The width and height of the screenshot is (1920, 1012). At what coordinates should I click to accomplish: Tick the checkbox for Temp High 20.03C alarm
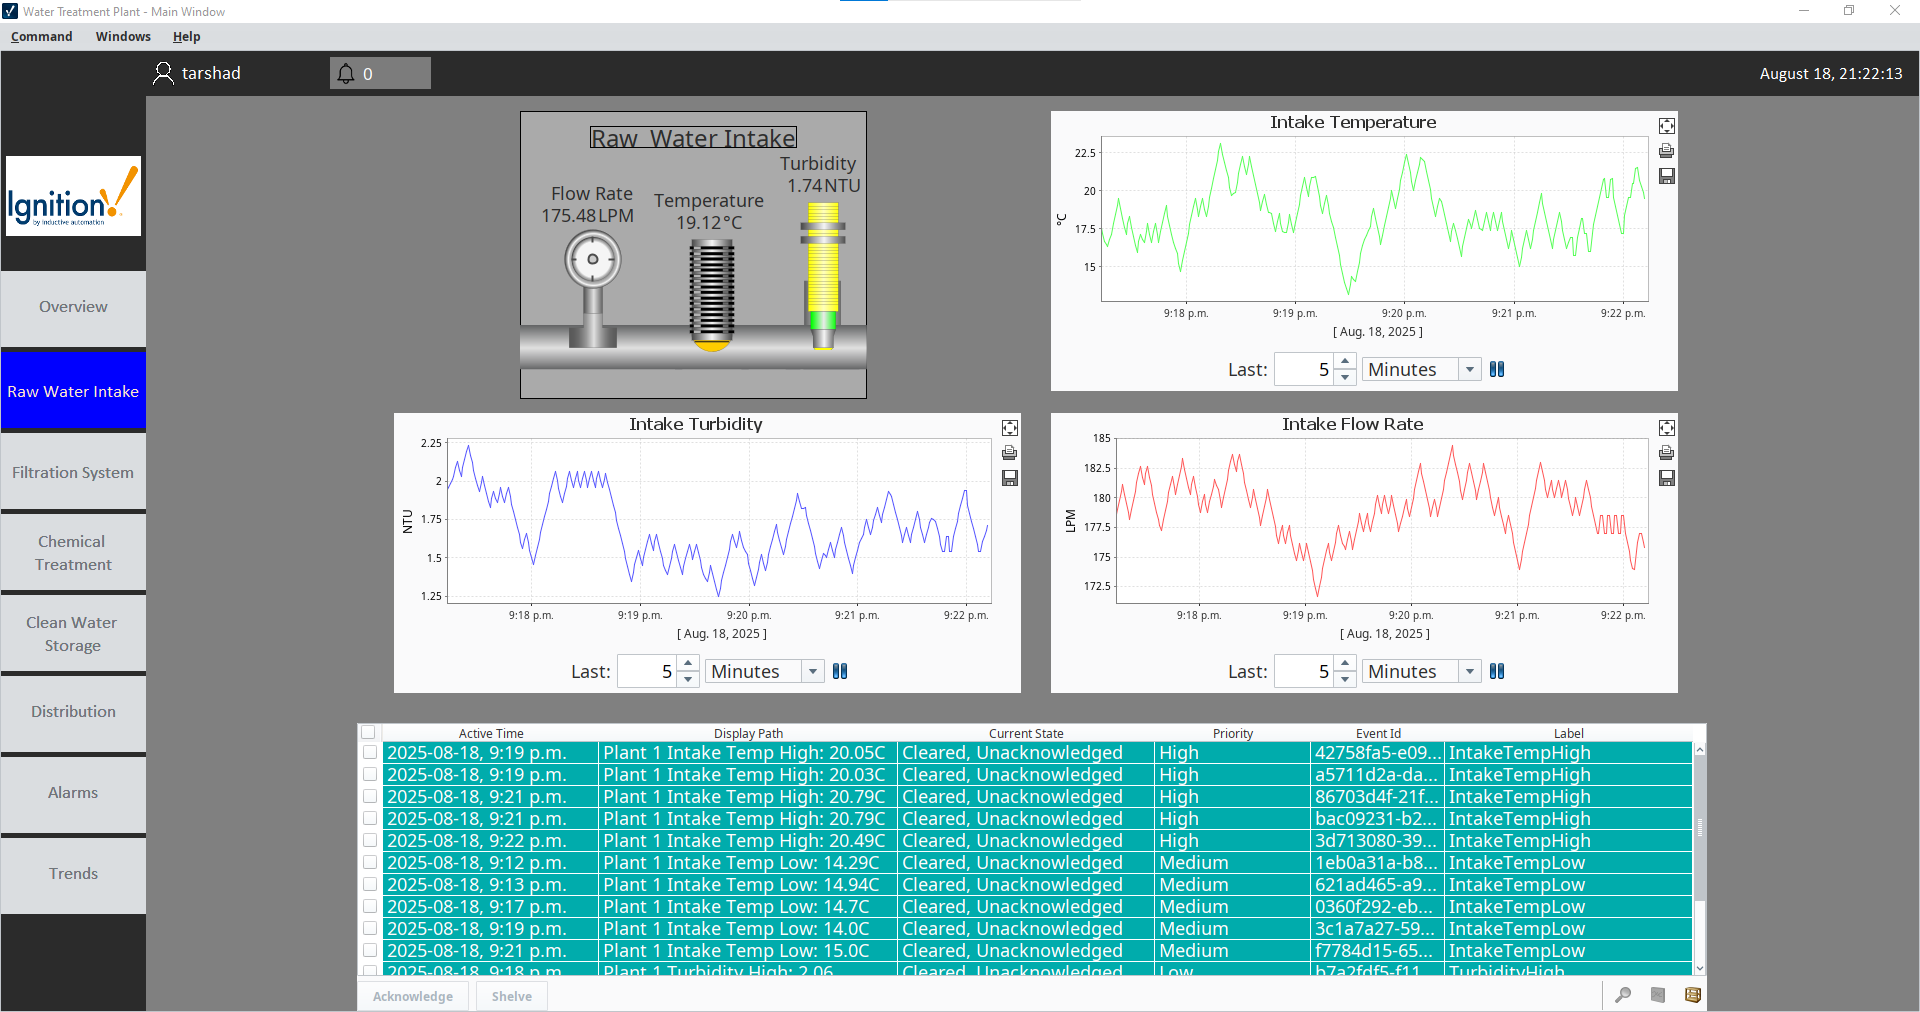(x=370, y=775)
